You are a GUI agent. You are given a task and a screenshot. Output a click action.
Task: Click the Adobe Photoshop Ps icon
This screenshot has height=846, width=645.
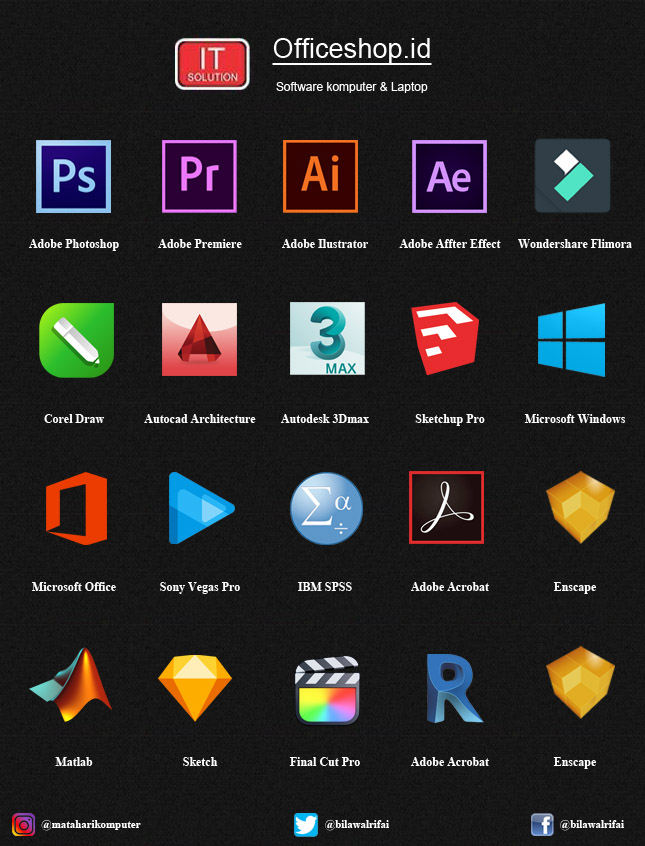pyautogui.click(x=73, y=176)
